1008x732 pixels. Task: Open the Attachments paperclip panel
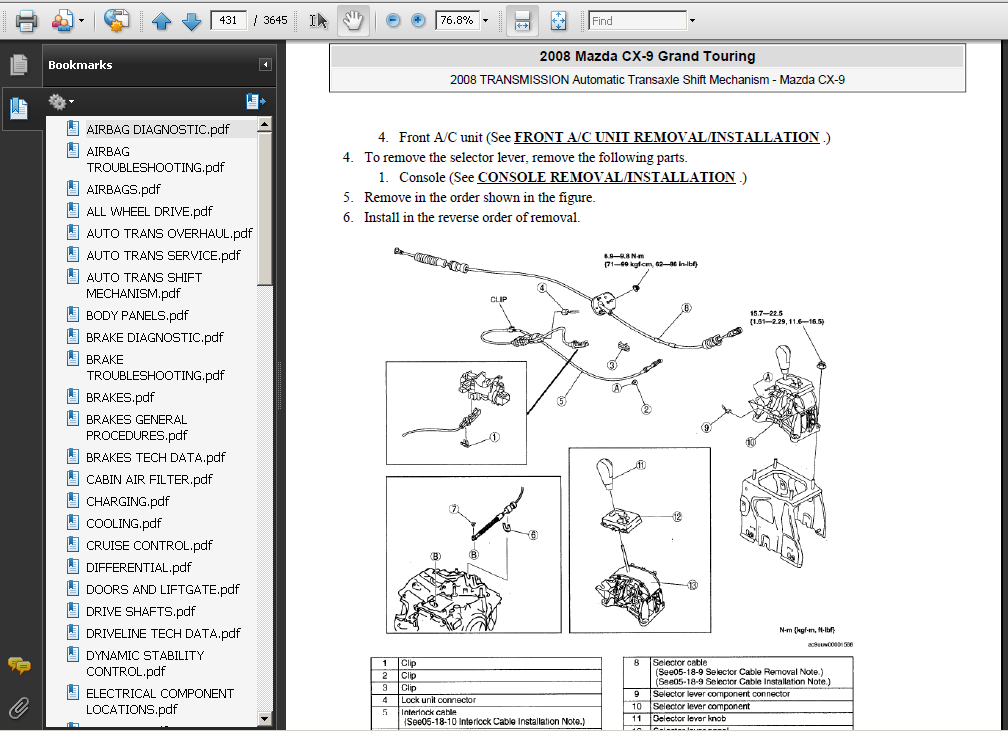(19, 708)
